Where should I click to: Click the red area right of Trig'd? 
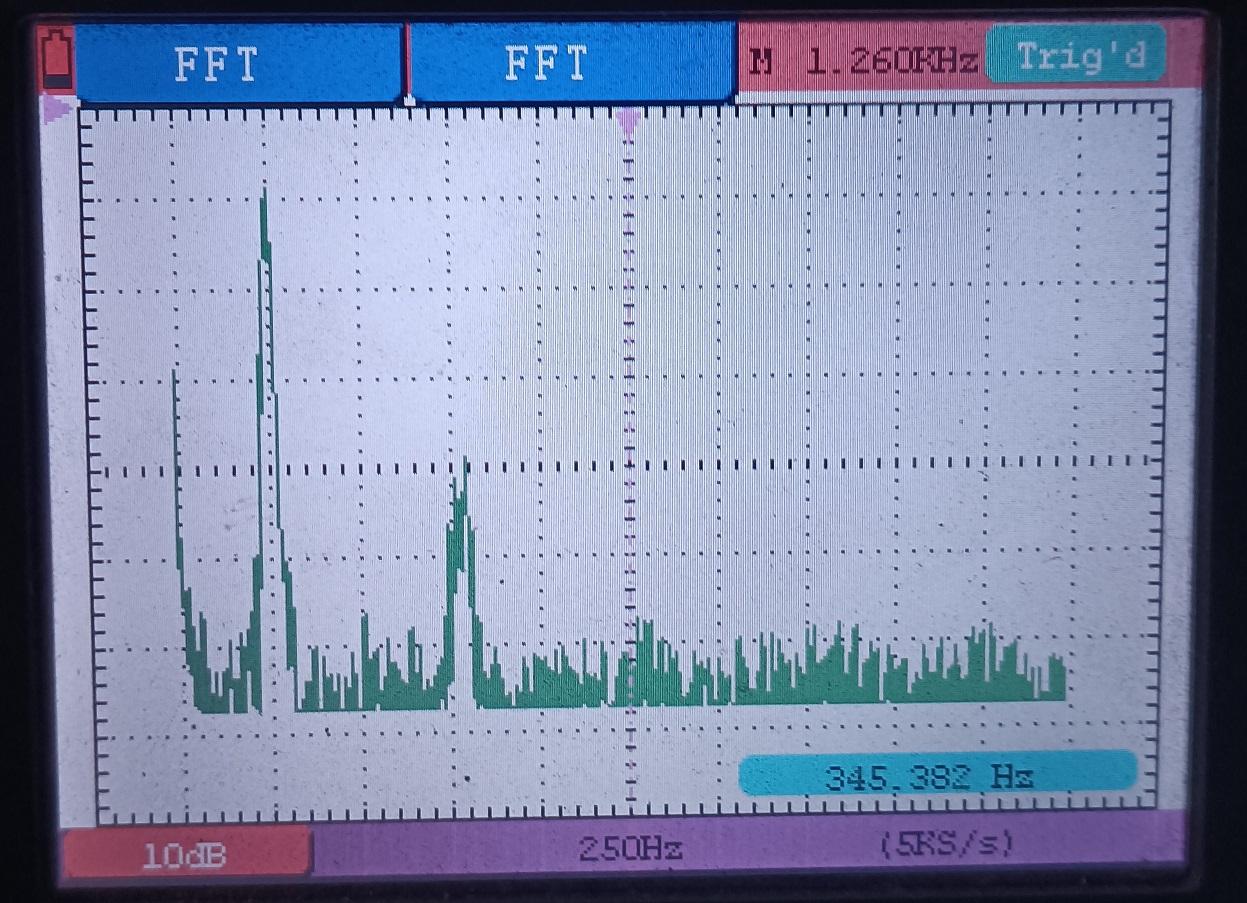click(x=1183, y=55)
